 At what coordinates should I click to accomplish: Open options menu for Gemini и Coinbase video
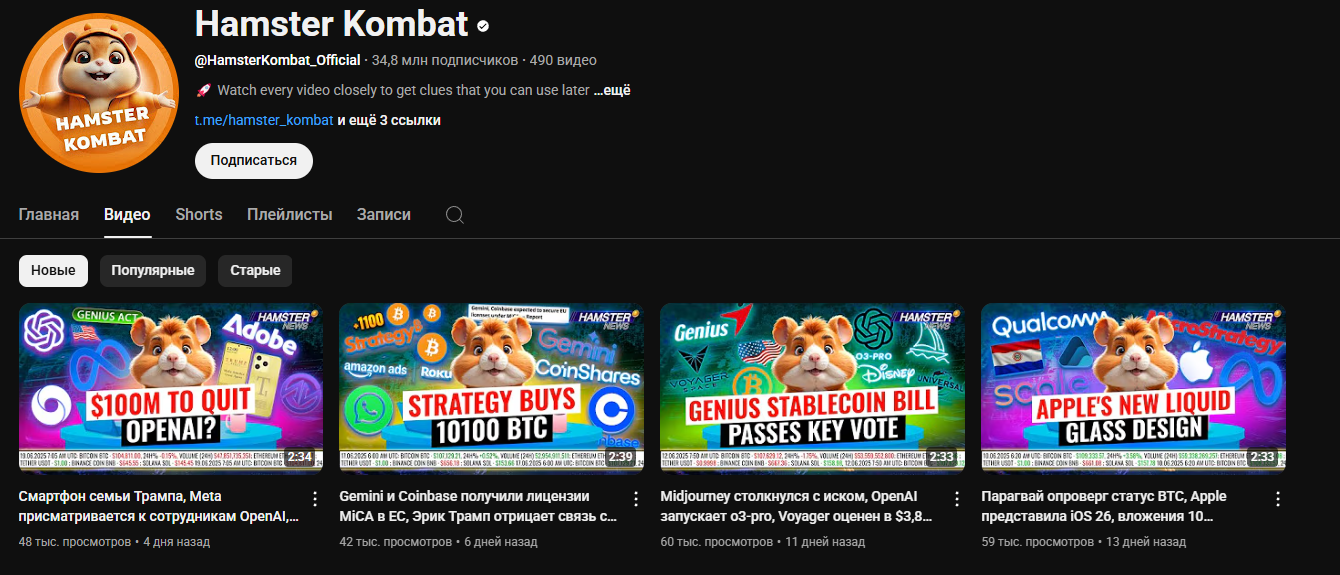pos(636,498)
